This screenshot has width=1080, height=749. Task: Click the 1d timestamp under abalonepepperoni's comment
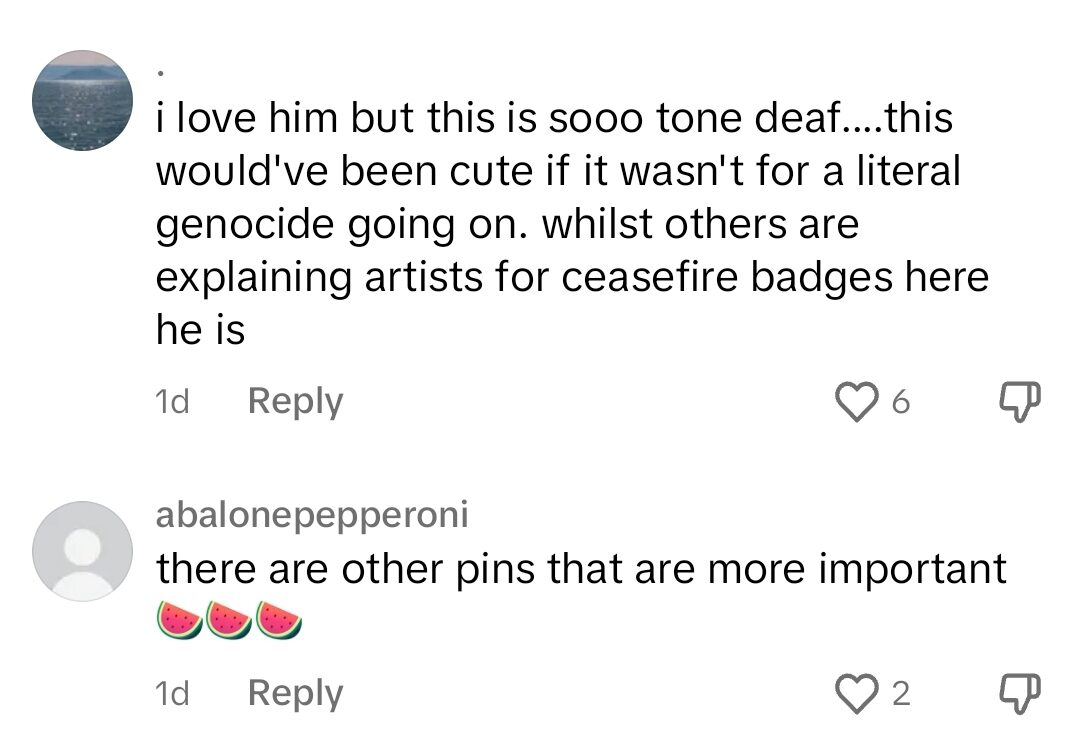[x=172, y=694]
